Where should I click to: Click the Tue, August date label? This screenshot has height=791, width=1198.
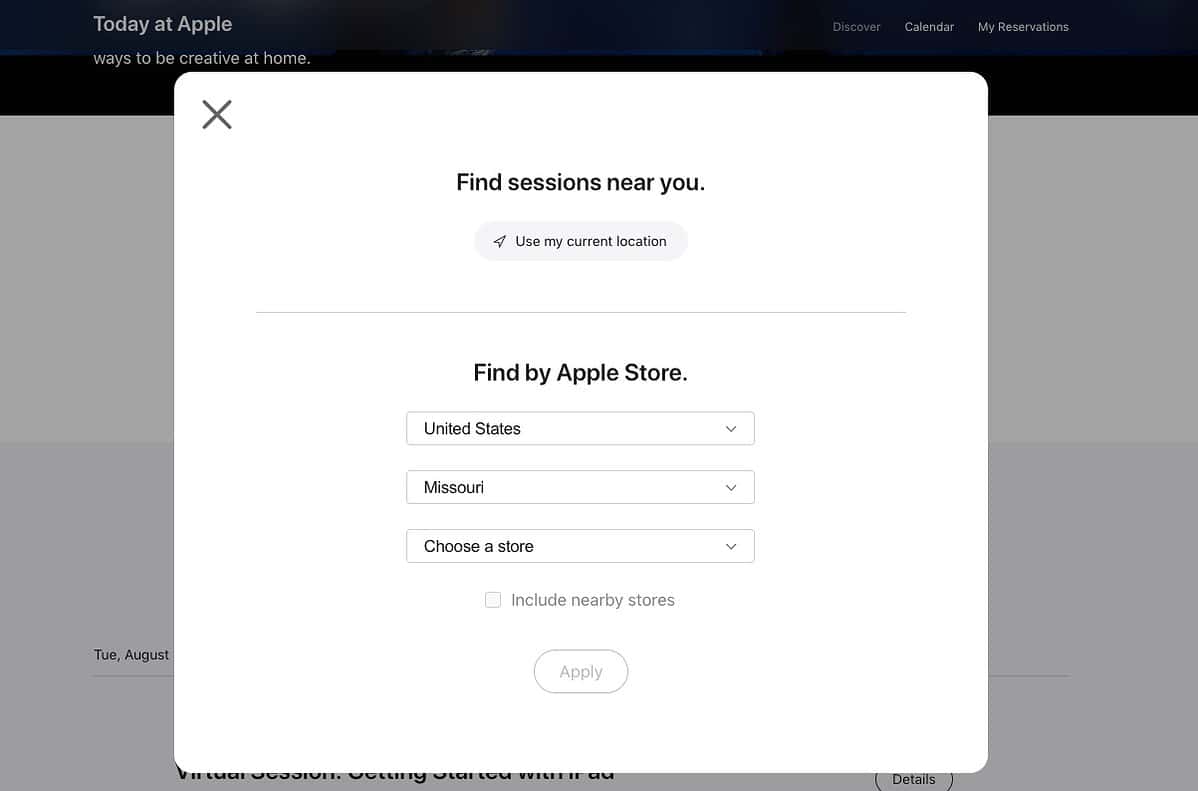tap(131, 655)
